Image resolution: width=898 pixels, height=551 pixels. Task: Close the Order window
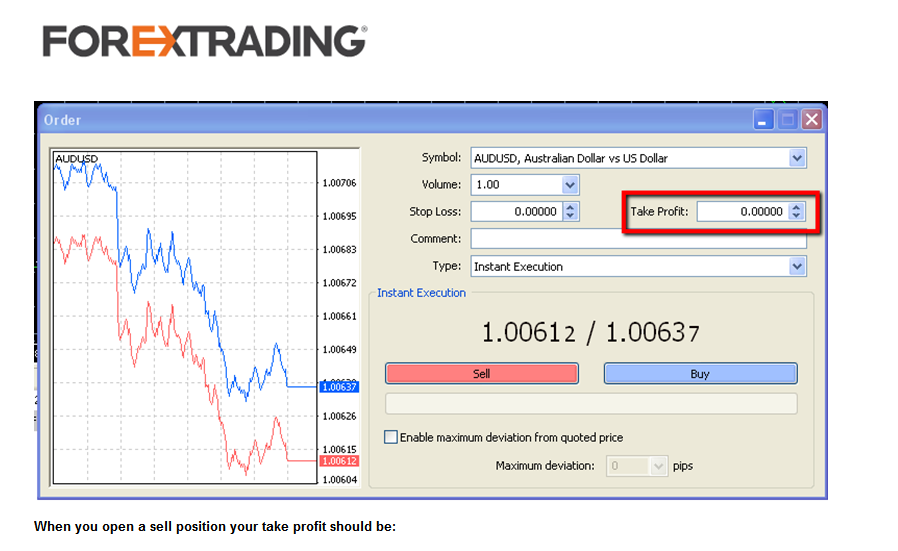tap(811, 120)
